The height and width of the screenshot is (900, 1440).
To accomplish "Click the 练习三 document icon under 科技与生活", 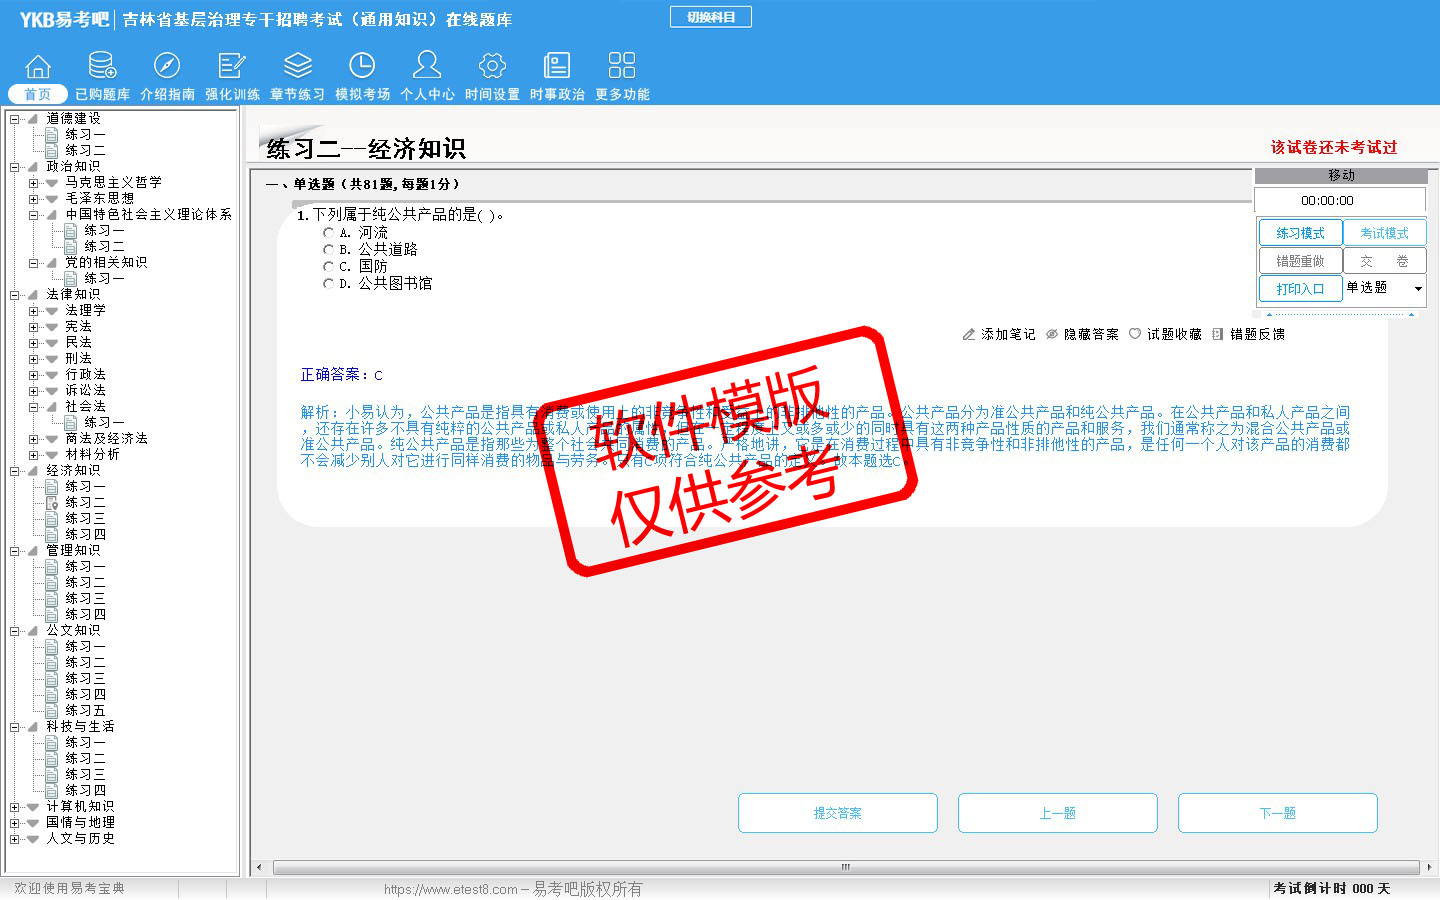I will 52,774.
